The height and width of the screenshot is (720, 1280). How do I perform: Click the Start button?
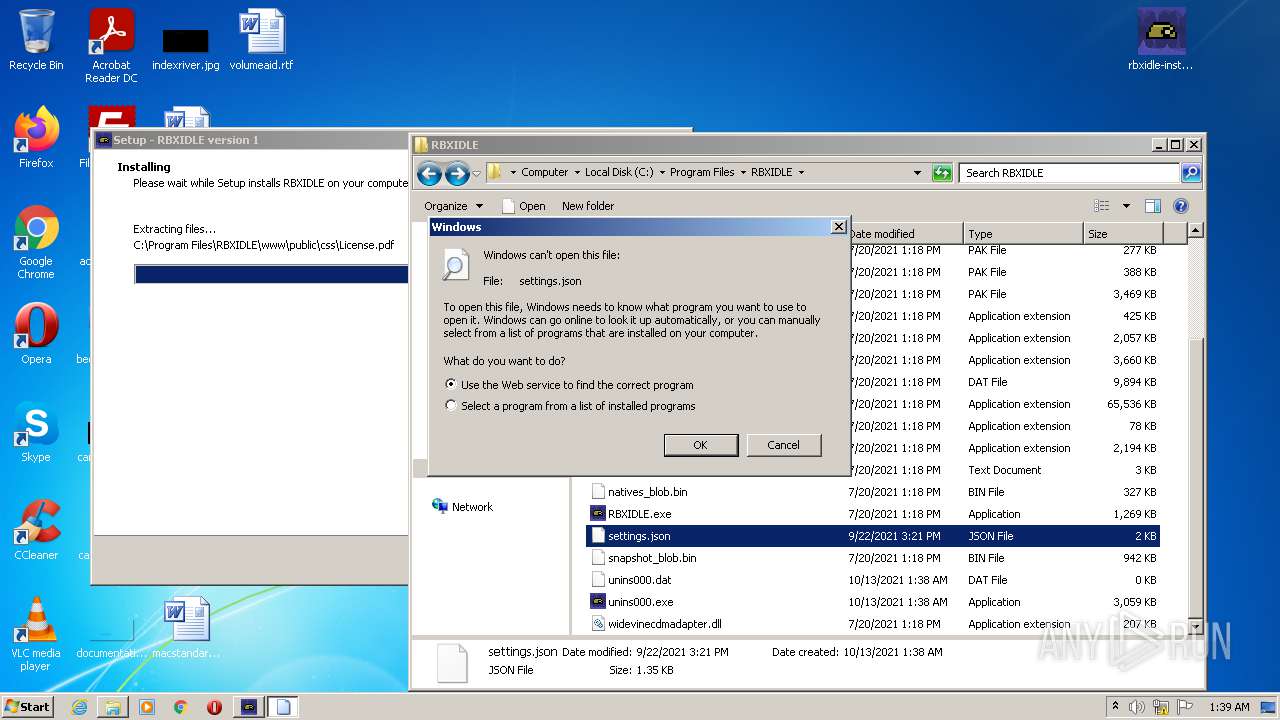tap(28, 707)
